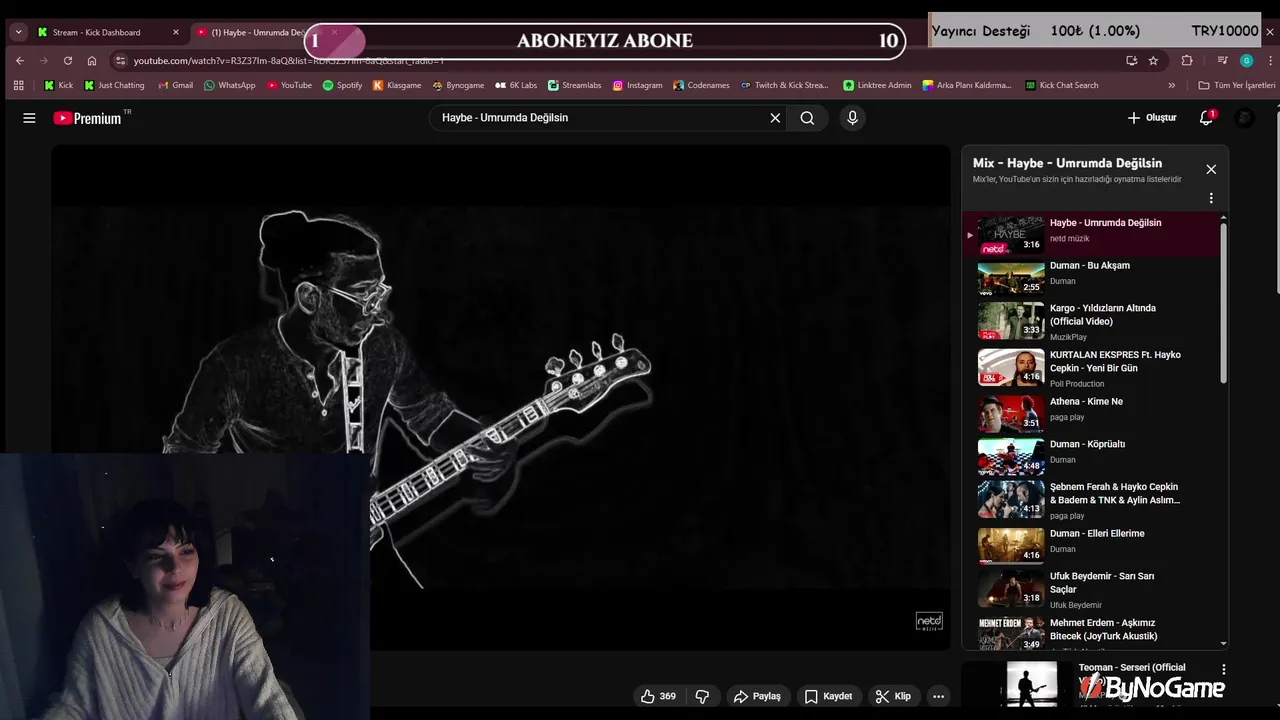Install app icon in address bar
This screenshot has width=1280, height=720.
1131,60
